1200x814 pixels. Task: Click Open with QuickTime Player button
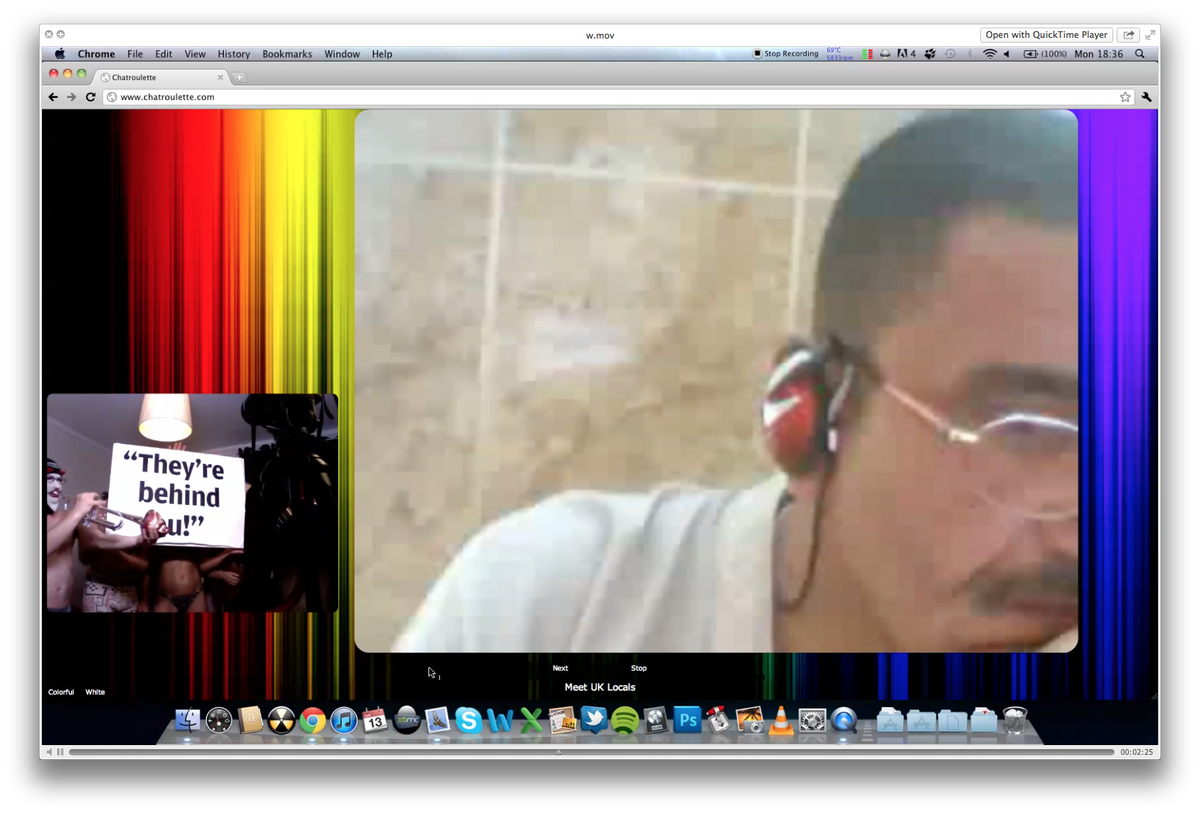[x=1046, y=35]
